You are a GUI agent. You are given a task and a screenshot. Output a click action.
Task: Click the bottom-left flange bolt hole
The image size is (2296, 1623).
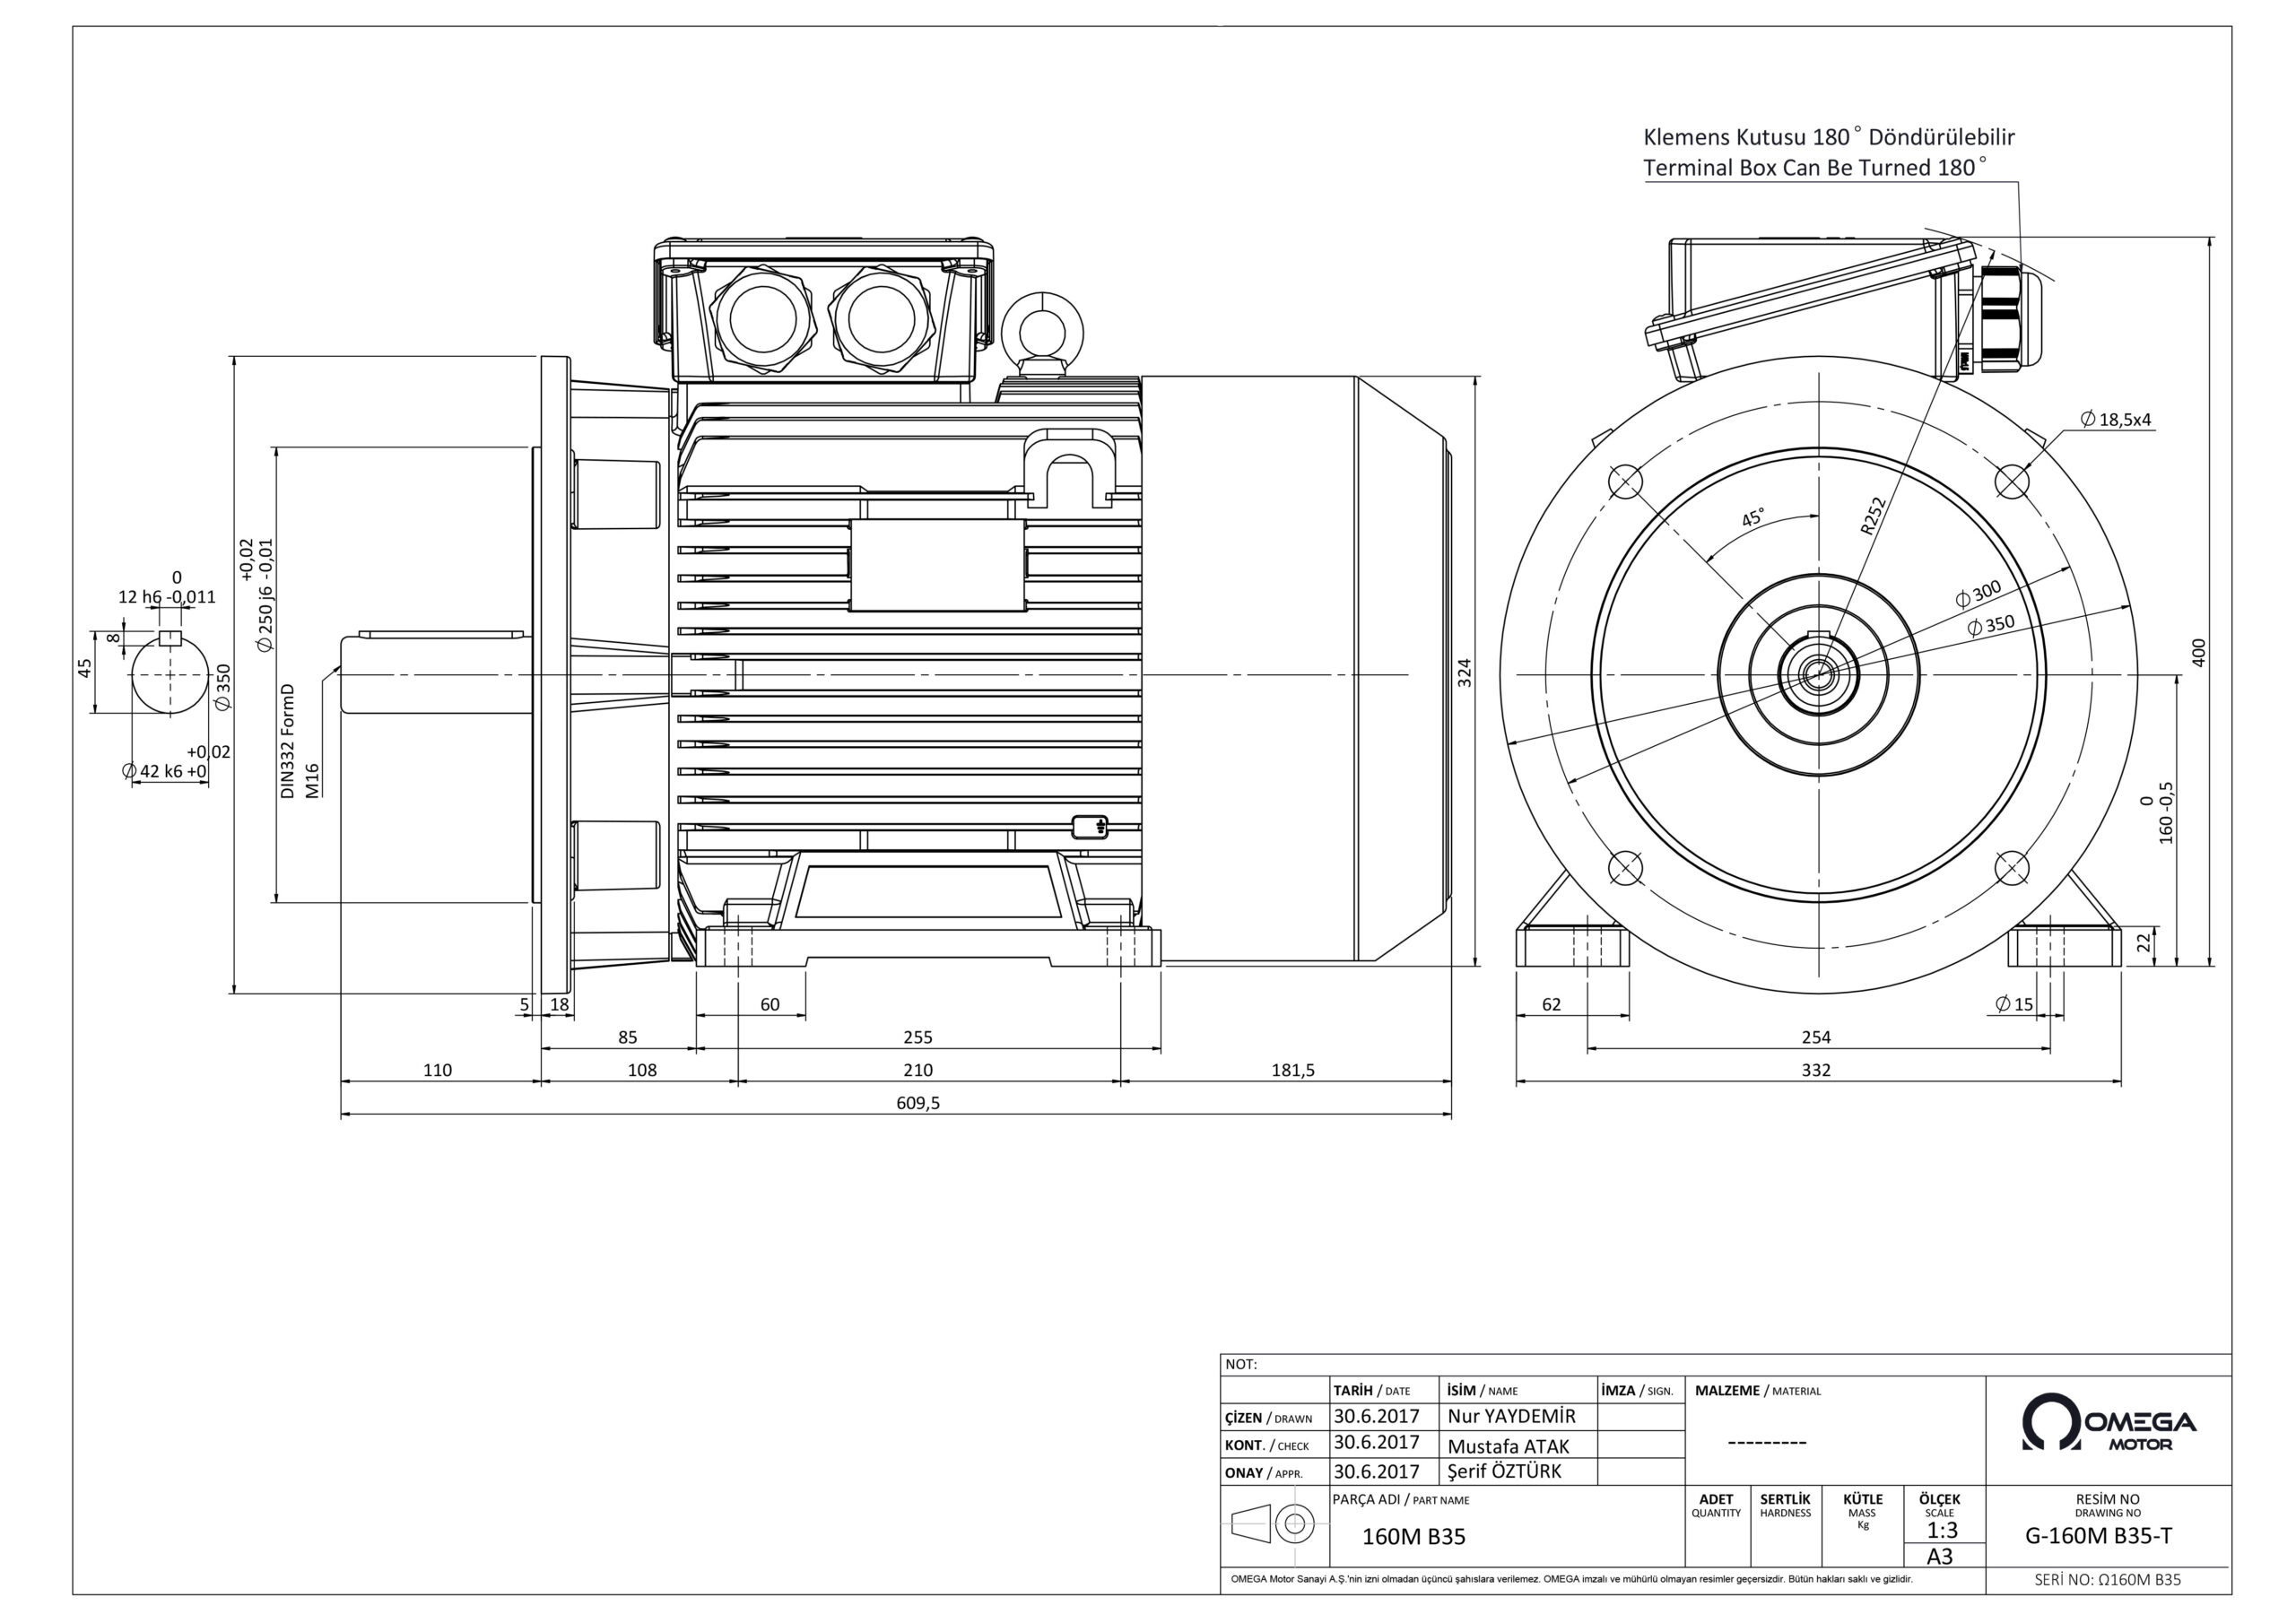(1624, 868)
